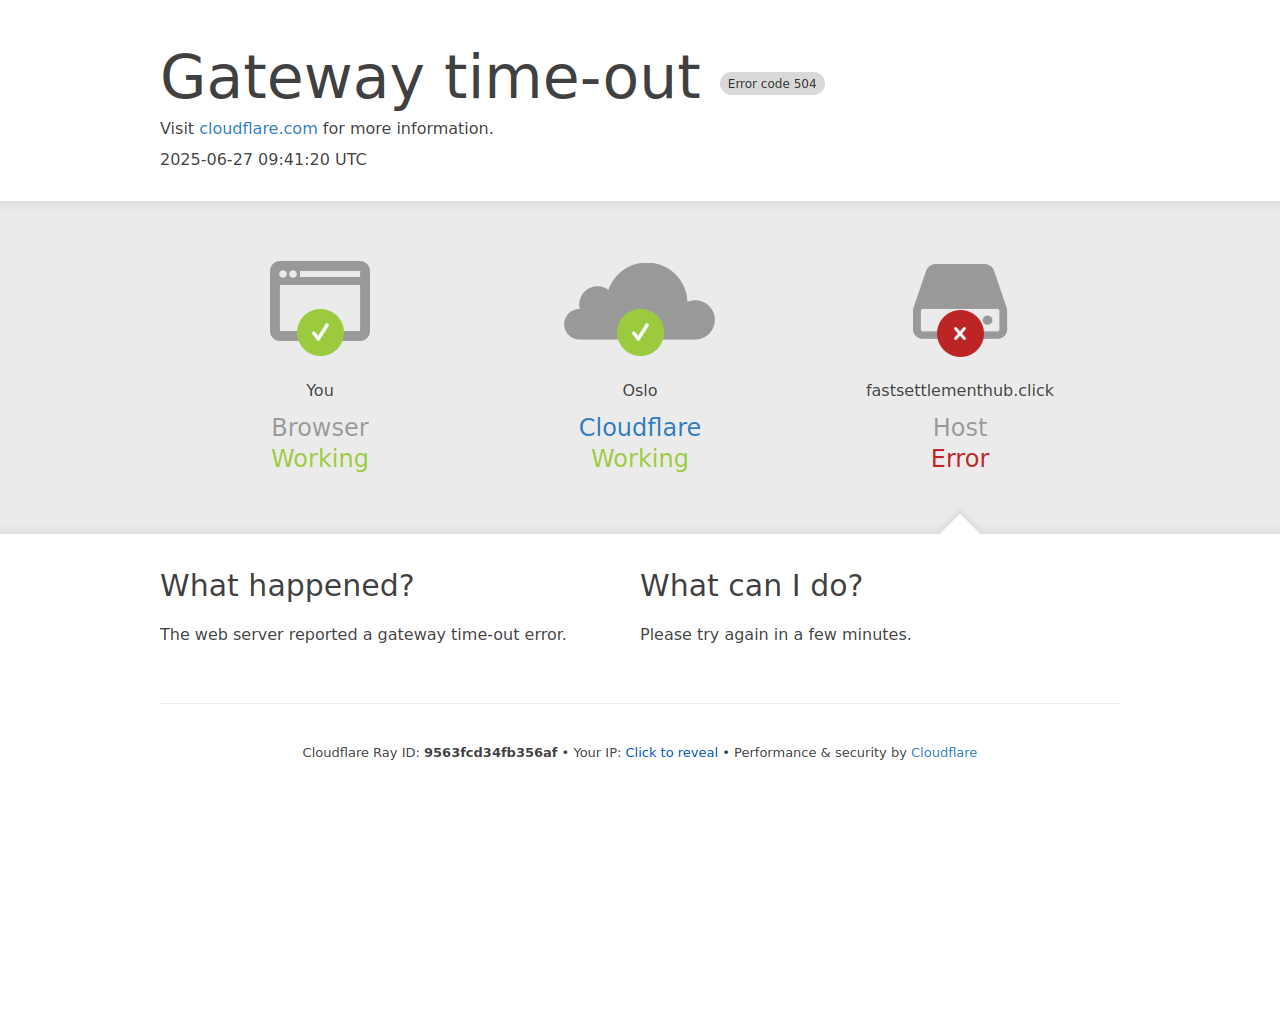Open the Cloudflare footer link
1280x1024 pixels.
click(x=944, y=752)
